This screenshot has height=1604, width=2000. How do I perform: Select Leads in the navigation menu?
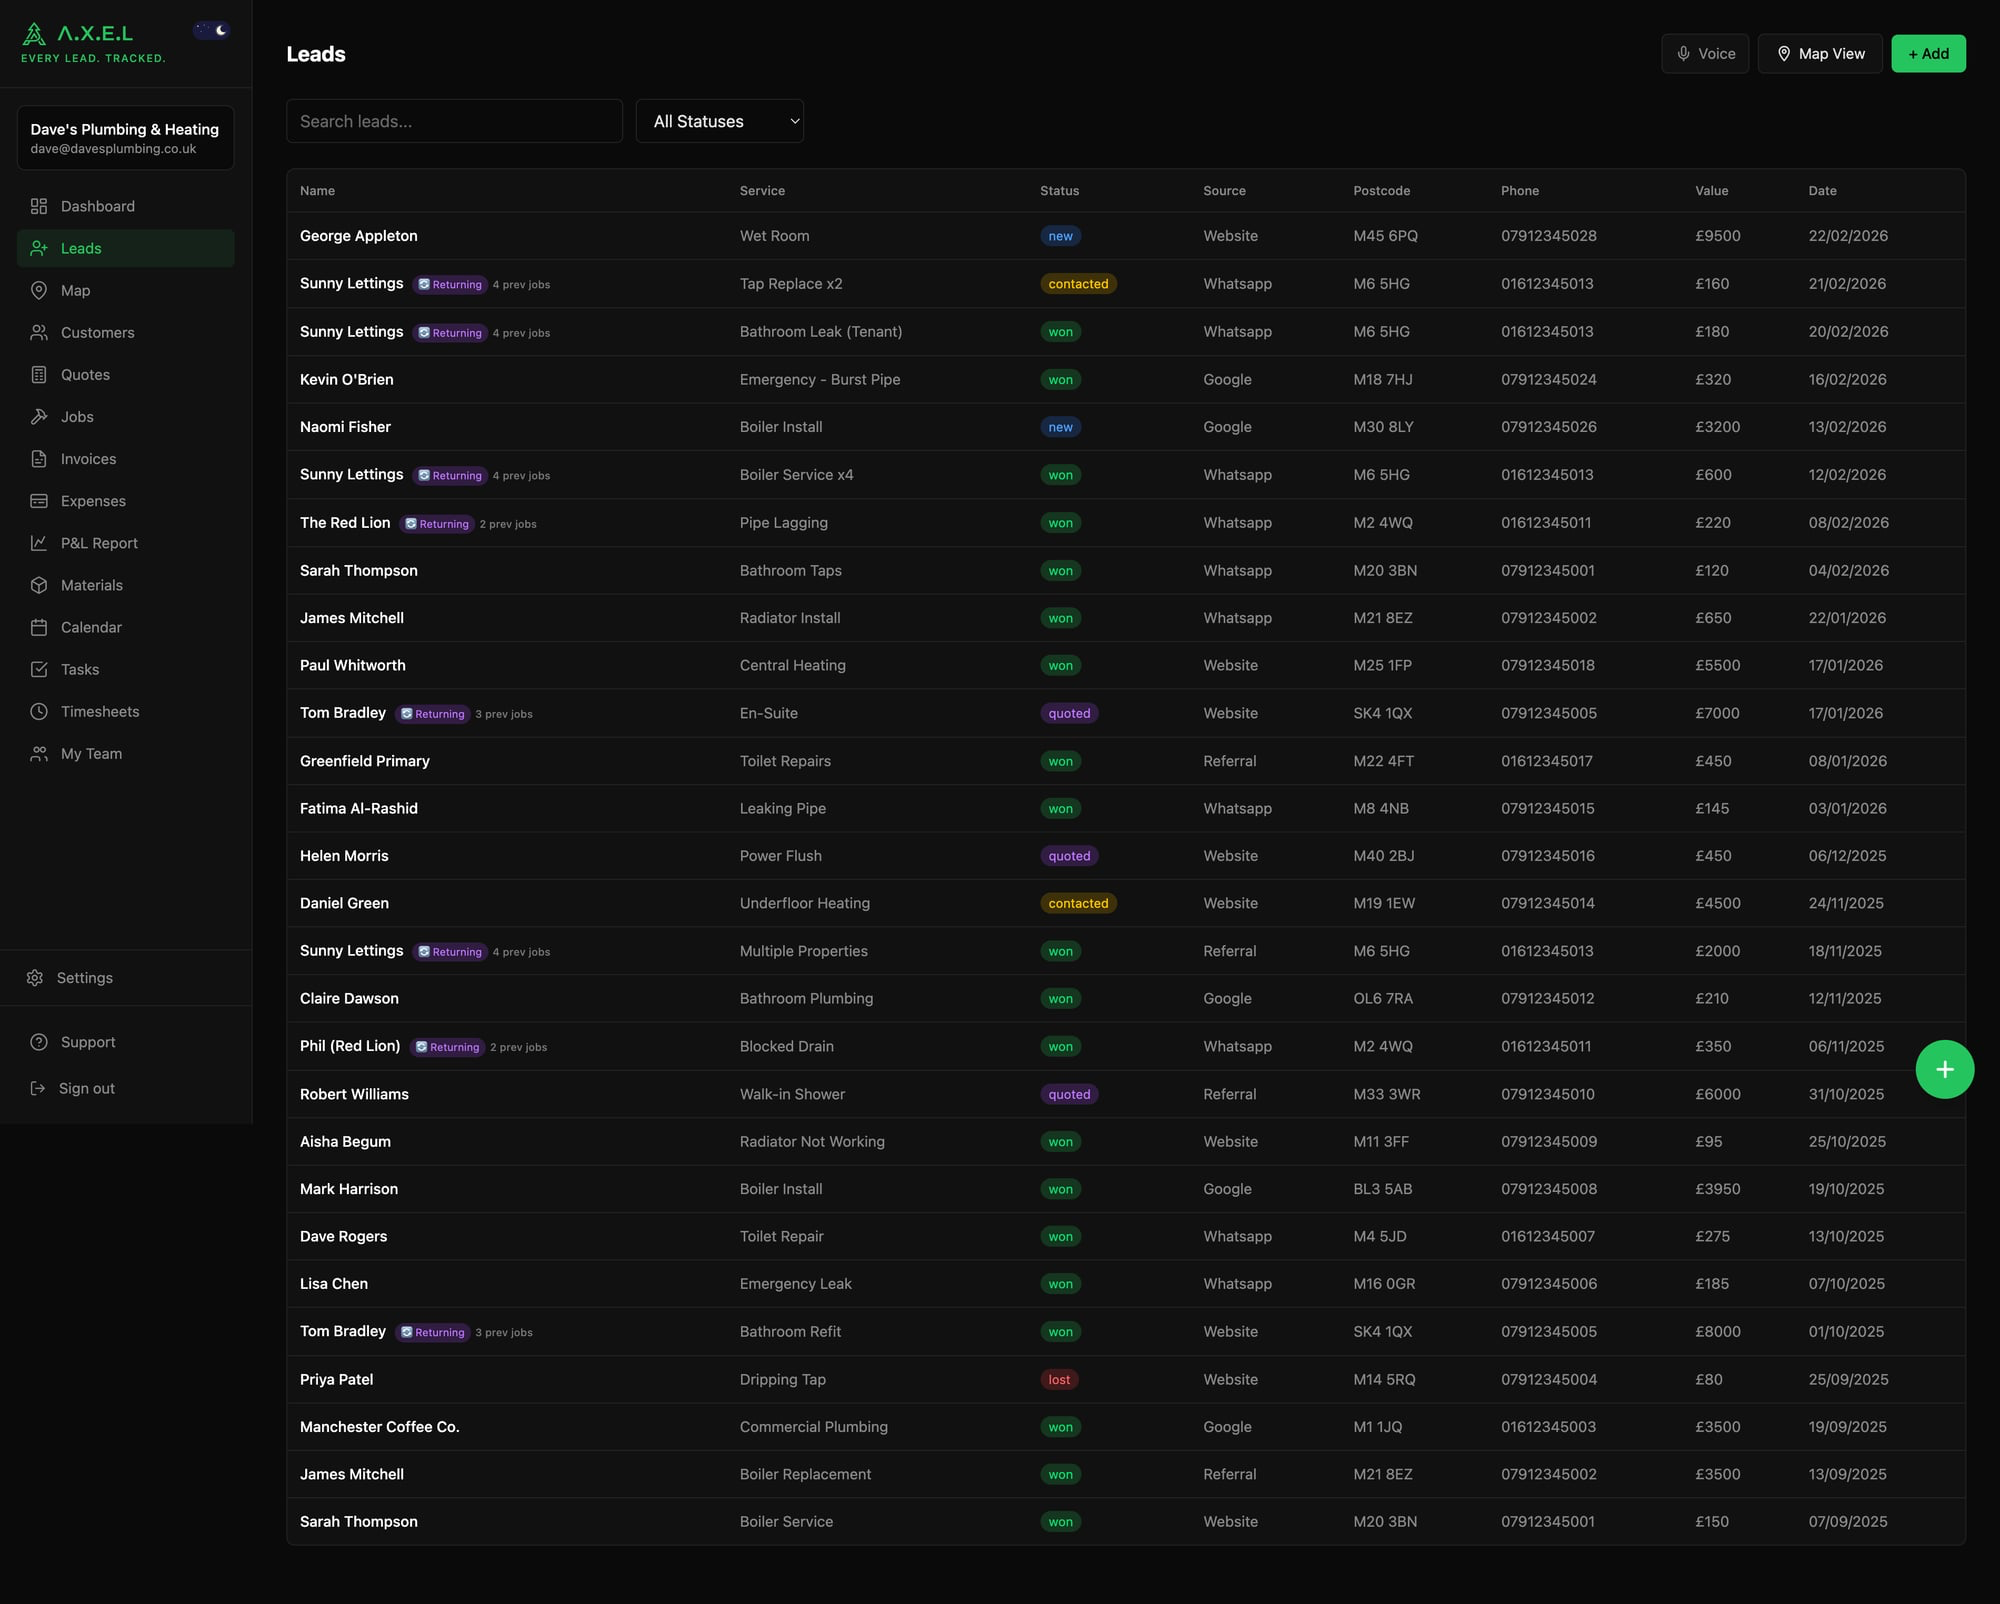coord(81,248)
